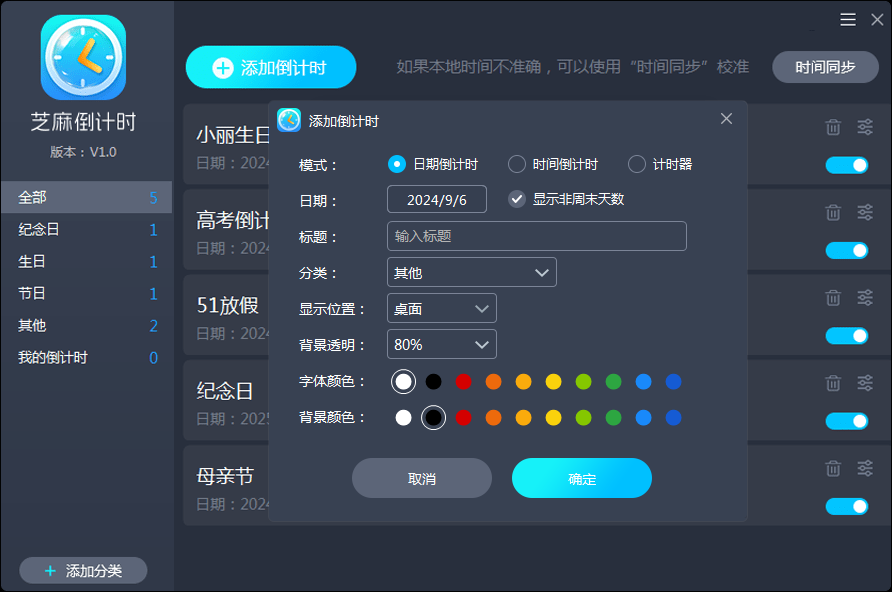This screenshot has height=592, width=892.
Task: Open the 显示位置 dropdown showing 桌面
Action: point(441,308)
